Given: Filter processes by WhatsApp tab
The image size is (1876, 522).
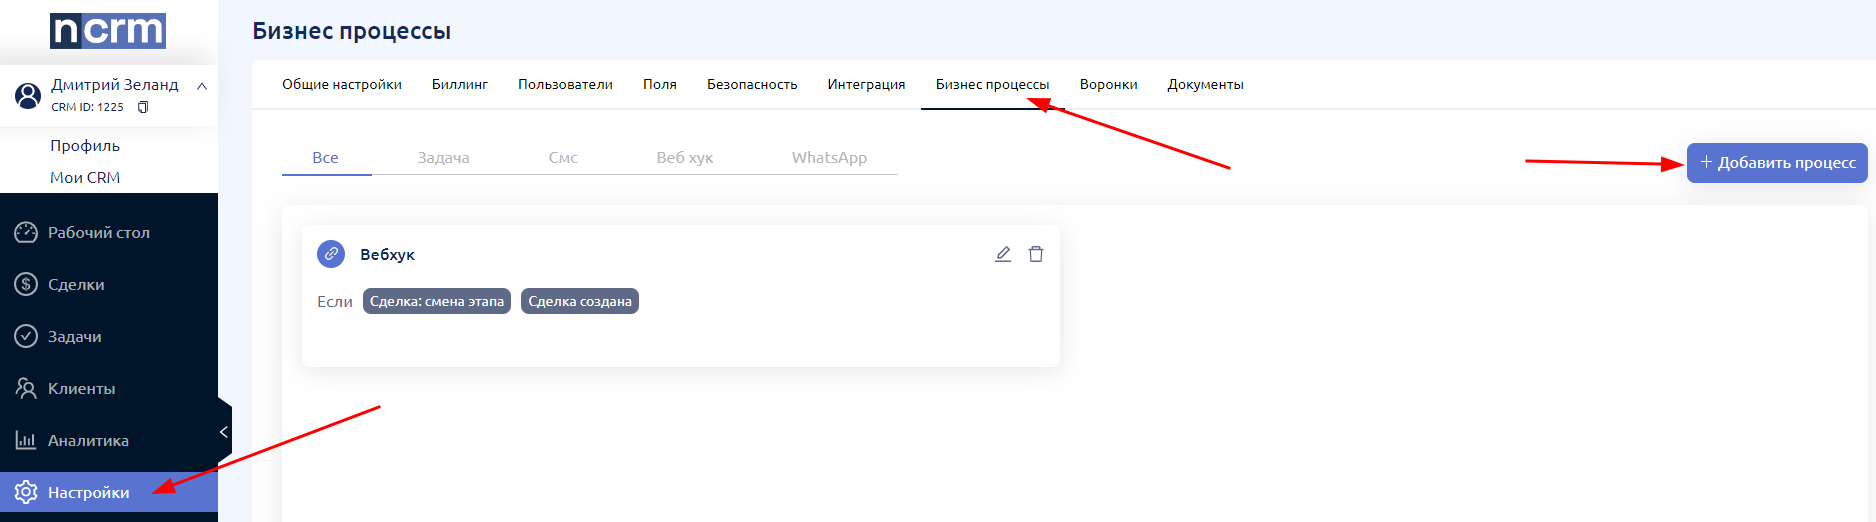Looking at the screenshot, I should pyautogui.click(x=829, y=157).
